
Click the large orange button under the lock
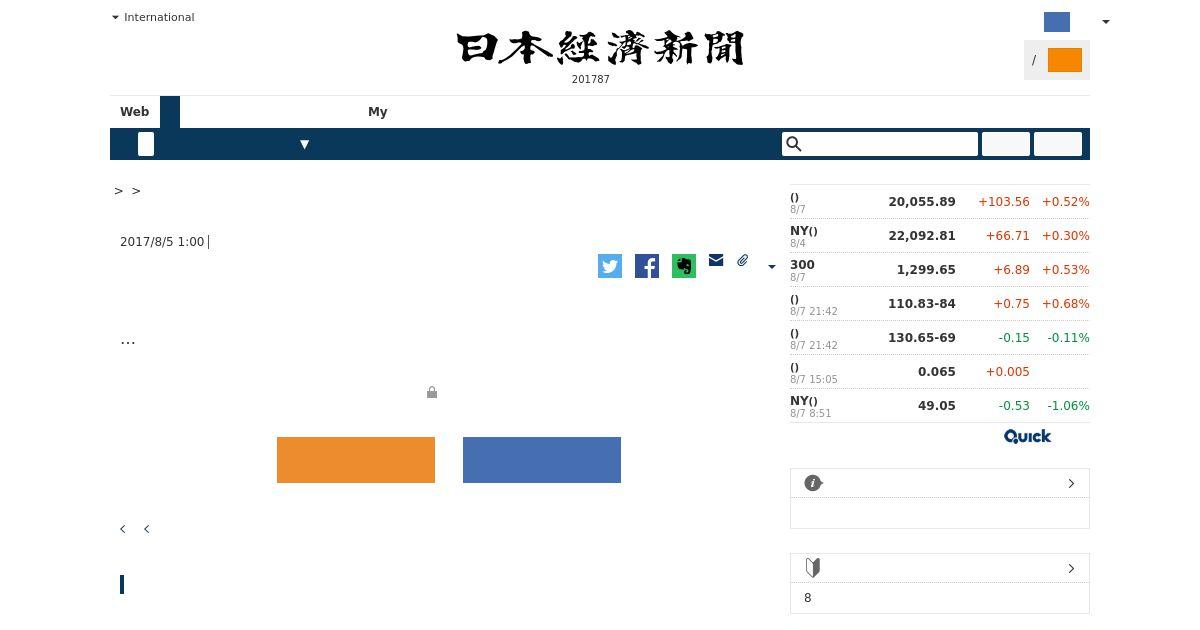pyautogui.click(x=356, y=460)
